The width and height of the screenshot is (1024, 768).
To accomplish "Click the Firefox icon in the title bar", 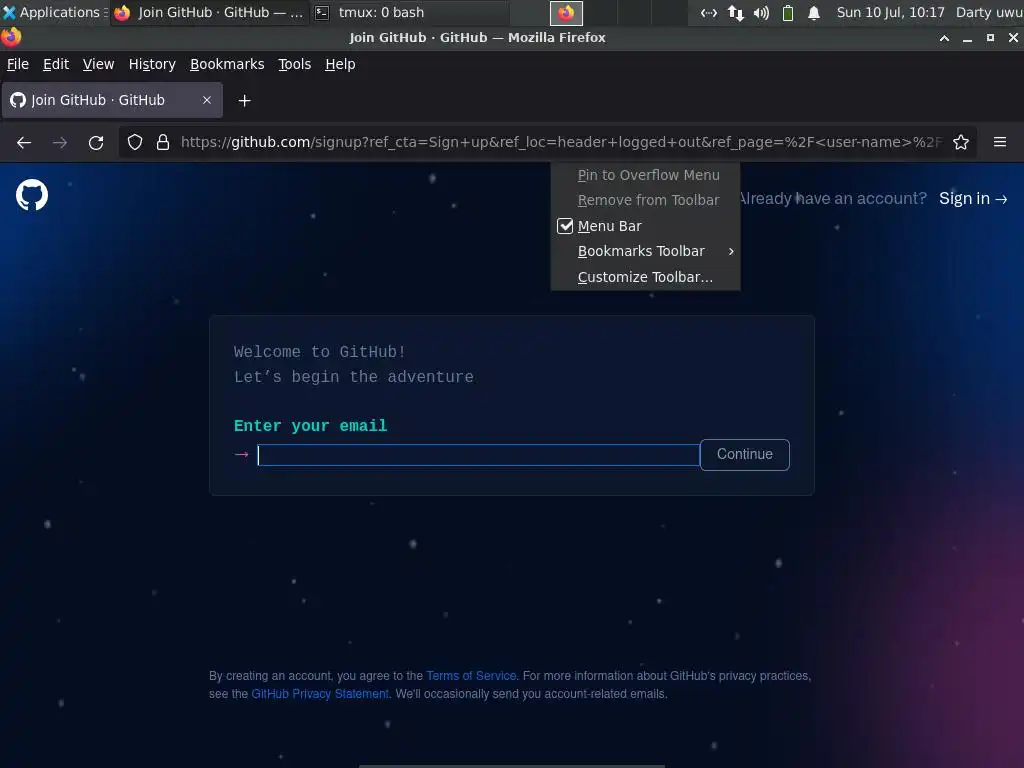I will click(10, 37).
